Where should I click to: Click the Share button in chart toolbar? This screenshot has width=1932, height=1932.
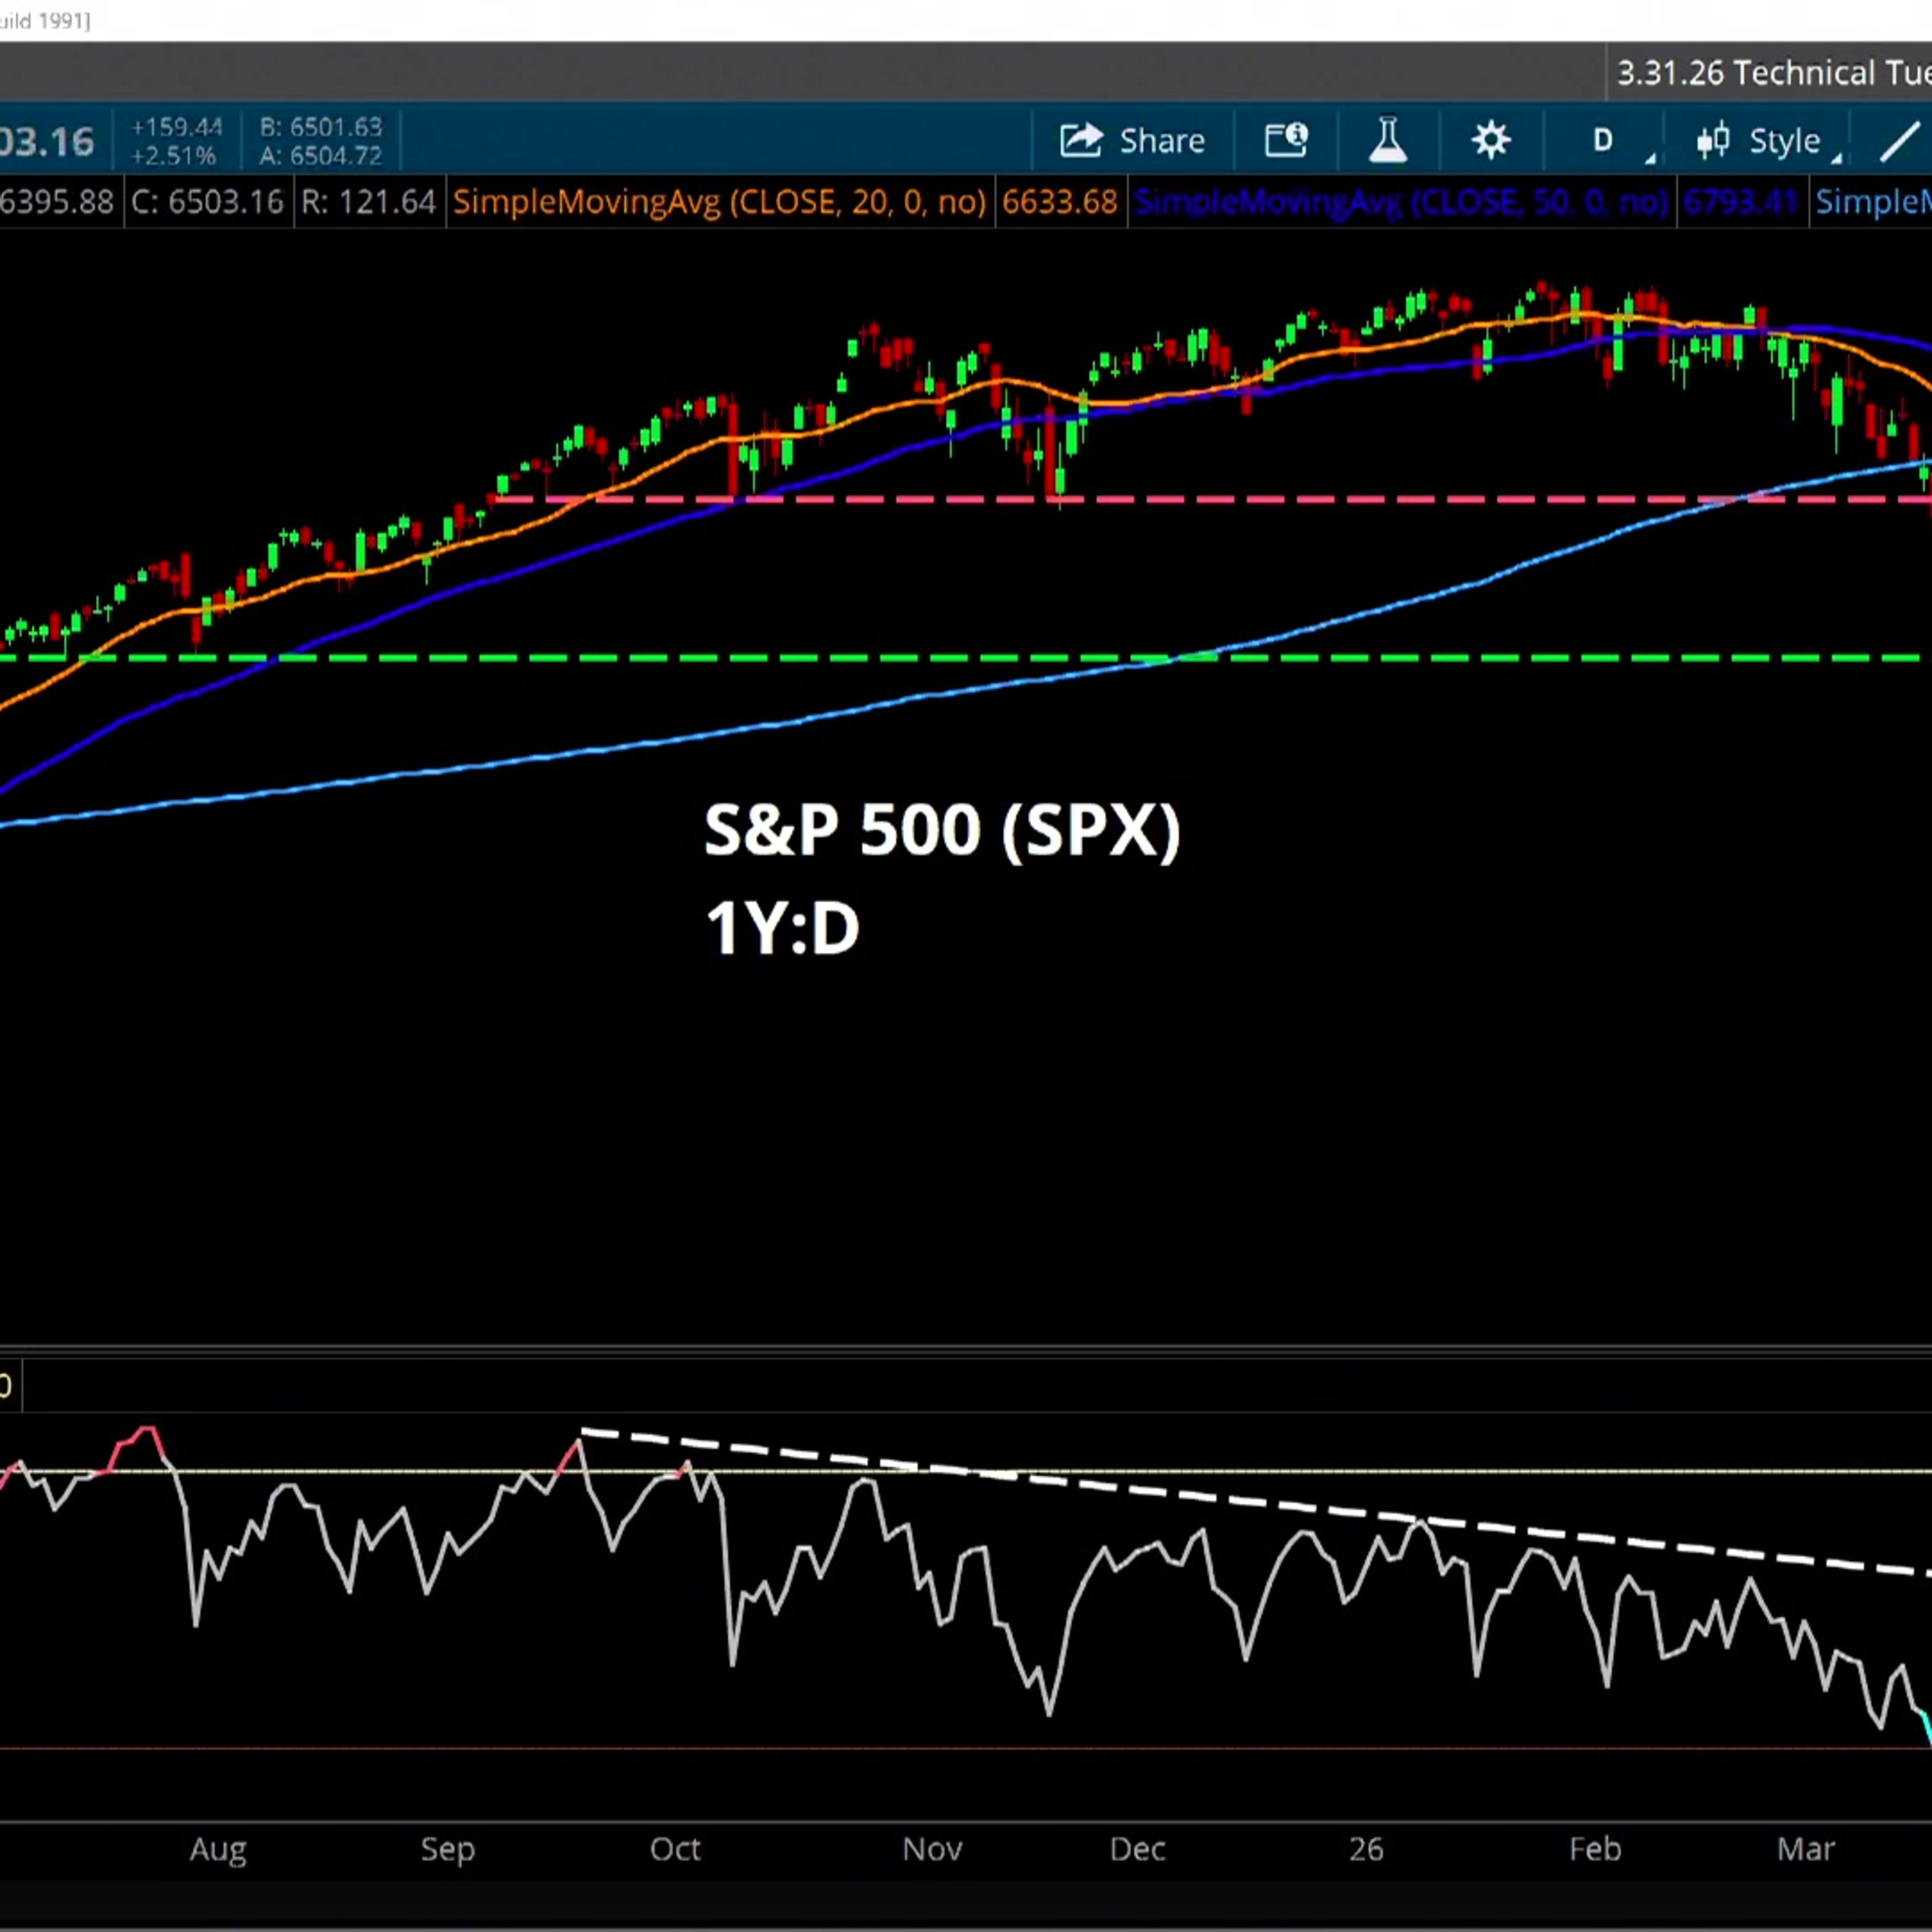[x=1132, y=141]
